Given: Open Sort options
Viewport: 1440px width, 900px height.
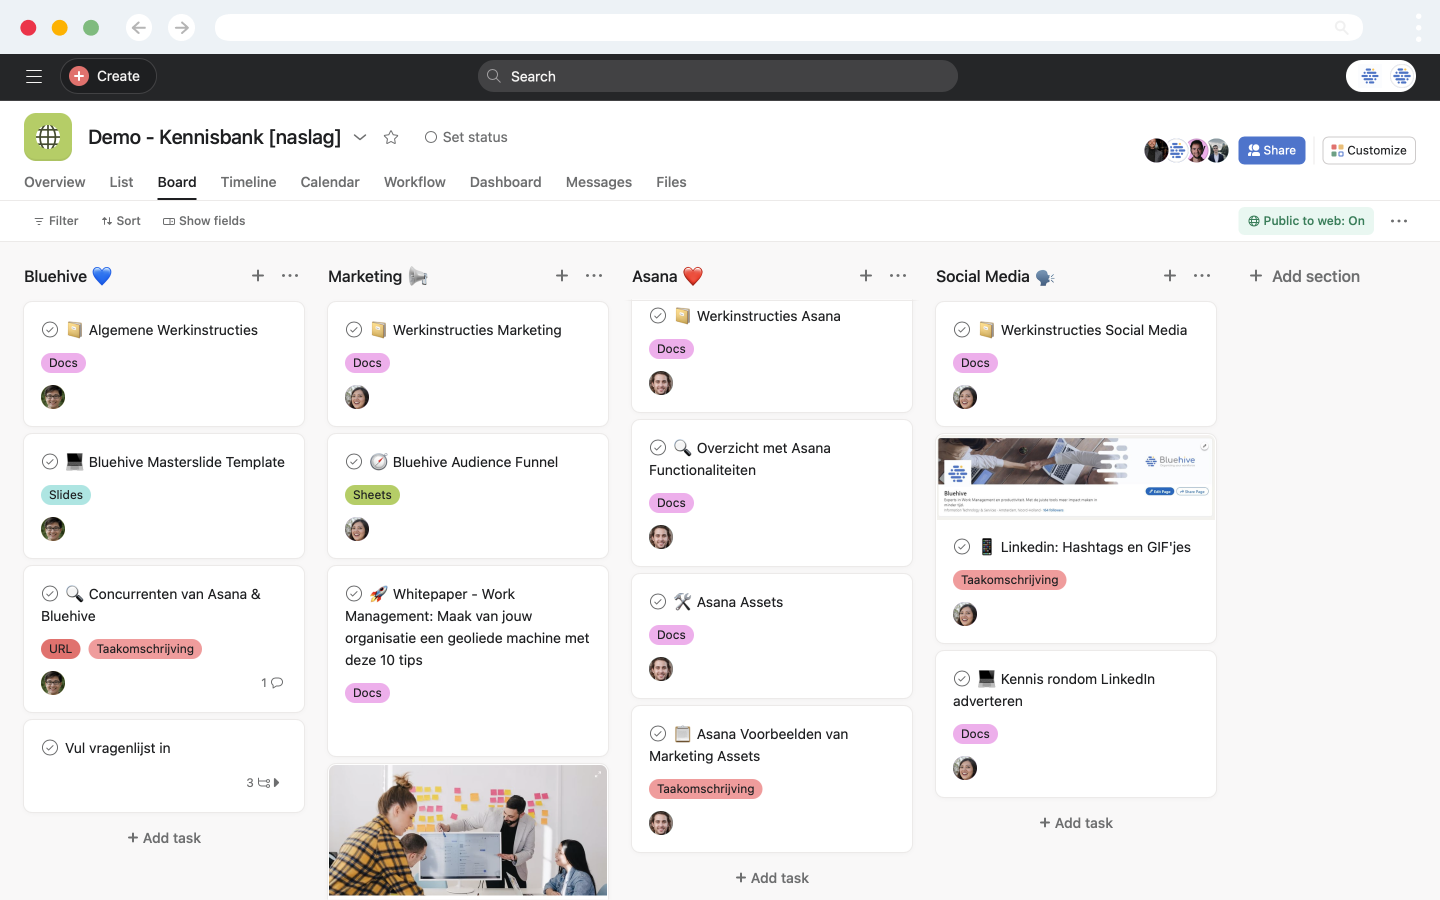Looking at the screenshot, I should pyautogui.click(x=121, y=221).
